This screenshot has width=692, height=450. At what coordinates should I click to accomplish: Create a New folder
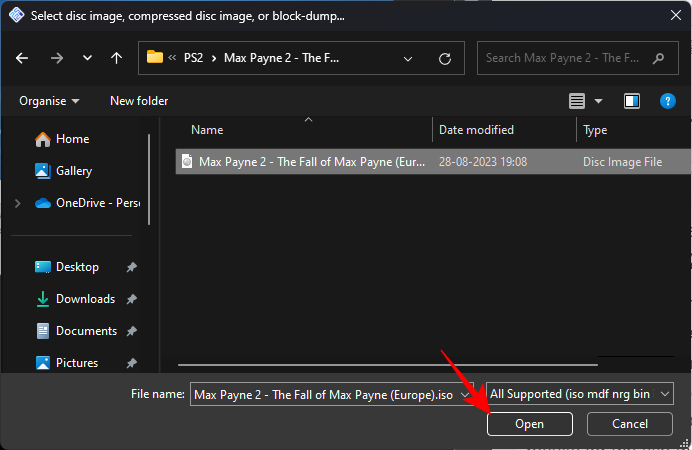[139, 101]
